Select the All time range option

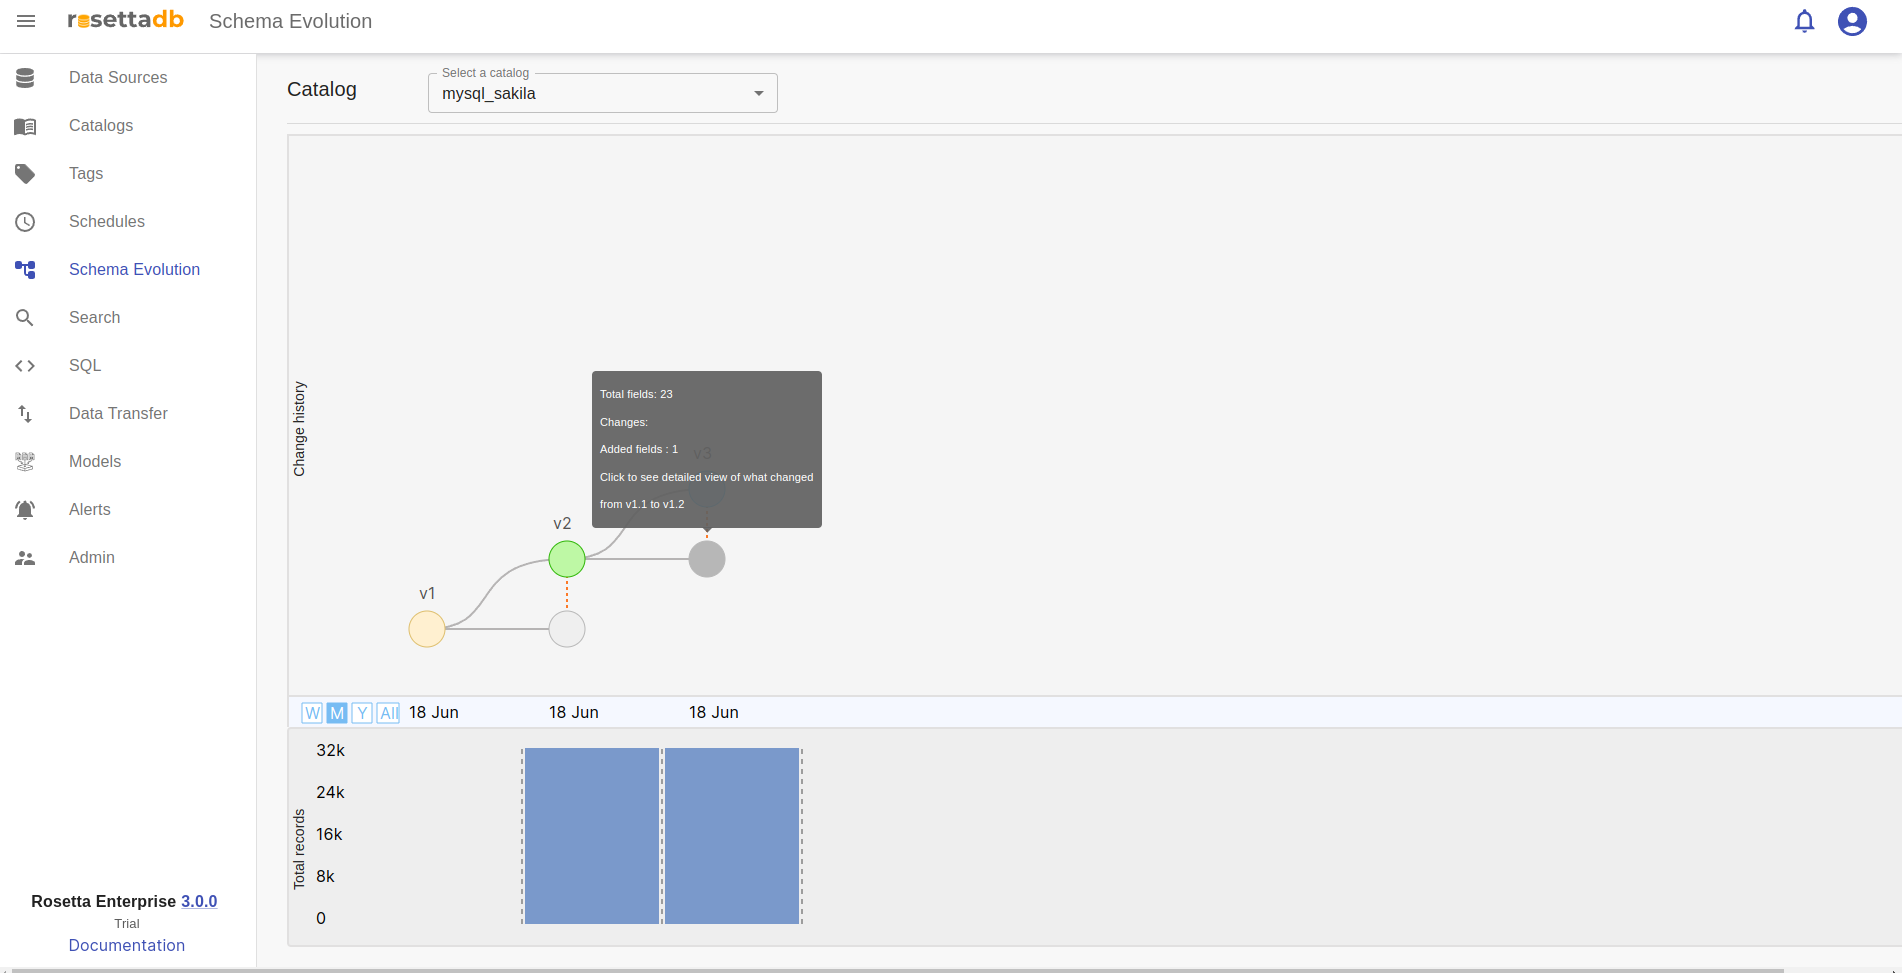[x=388, y=713]
